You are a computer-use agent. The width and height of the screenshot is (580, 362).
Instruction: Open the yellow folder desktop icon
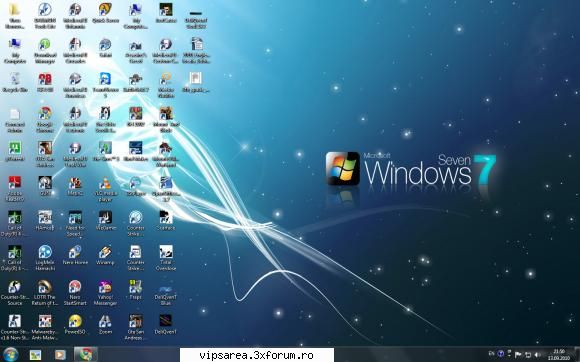pyautogui.click(x=15, y=16)
